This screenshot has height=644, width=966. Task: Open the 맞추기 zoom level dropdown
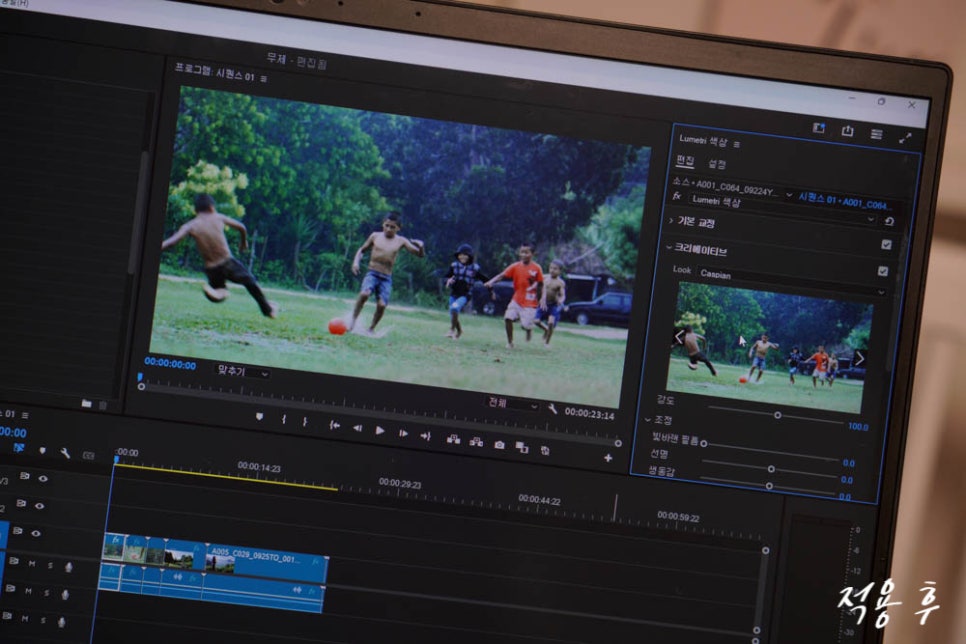[x=243, y=372]
